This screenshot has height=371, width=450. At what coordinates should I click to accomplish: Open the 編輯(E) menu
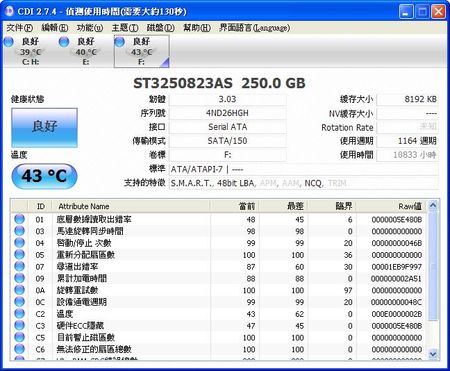click(x=55, y=28)
